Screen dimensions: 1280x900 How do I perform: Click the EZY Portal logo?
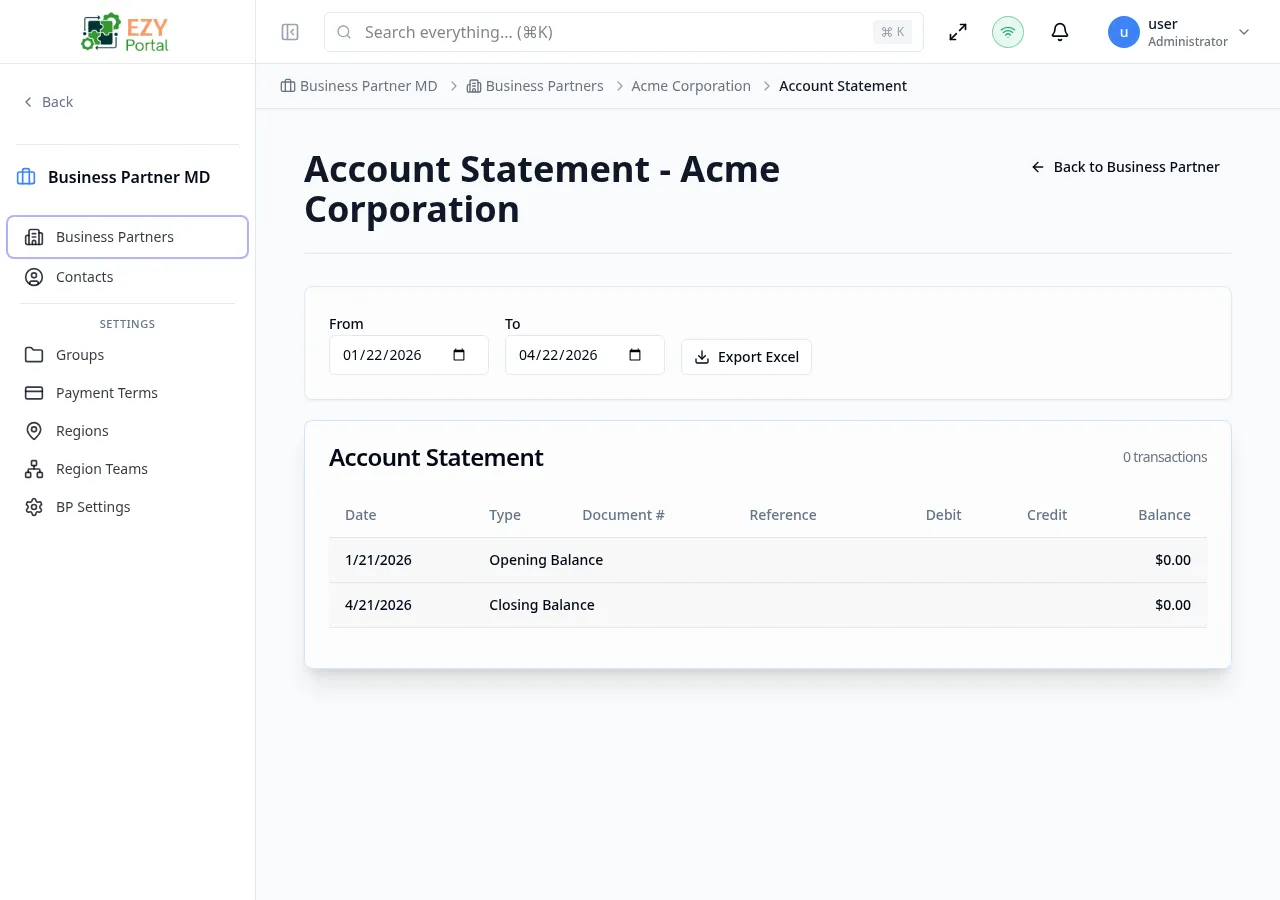click(124, 31)
